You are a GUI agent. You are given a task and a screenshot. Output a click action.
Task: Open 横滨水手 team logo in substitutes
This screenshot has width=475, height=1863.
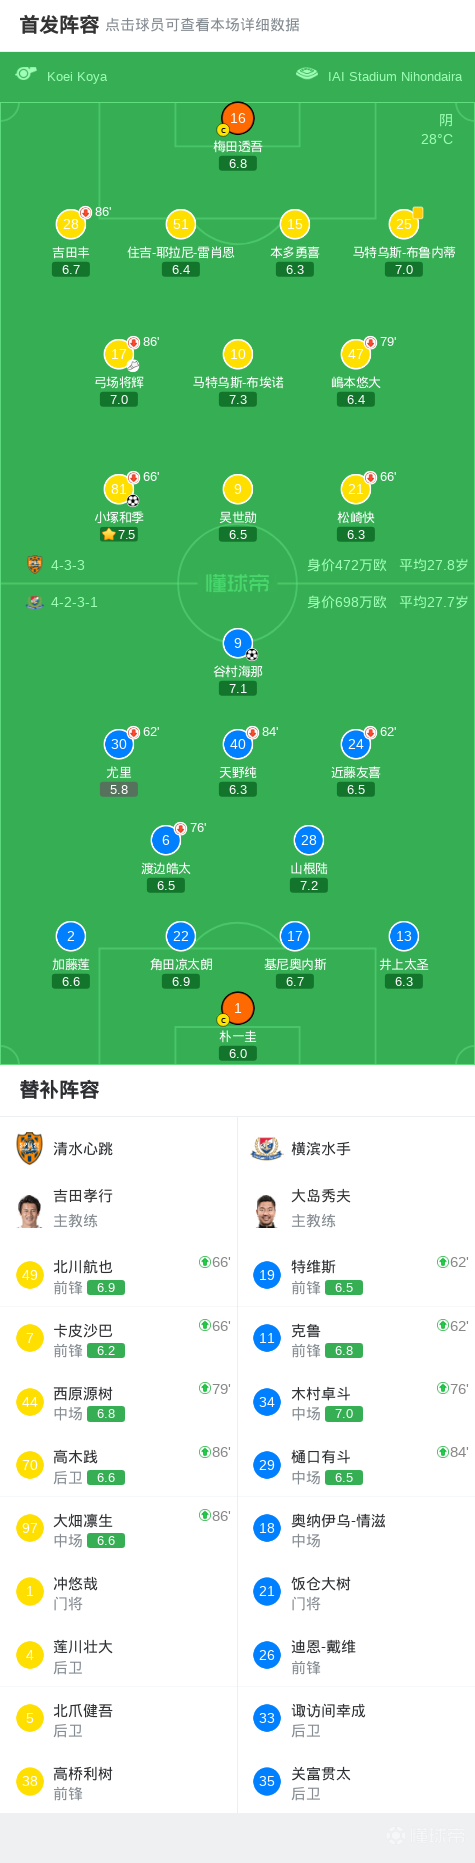click(266, 1148)
